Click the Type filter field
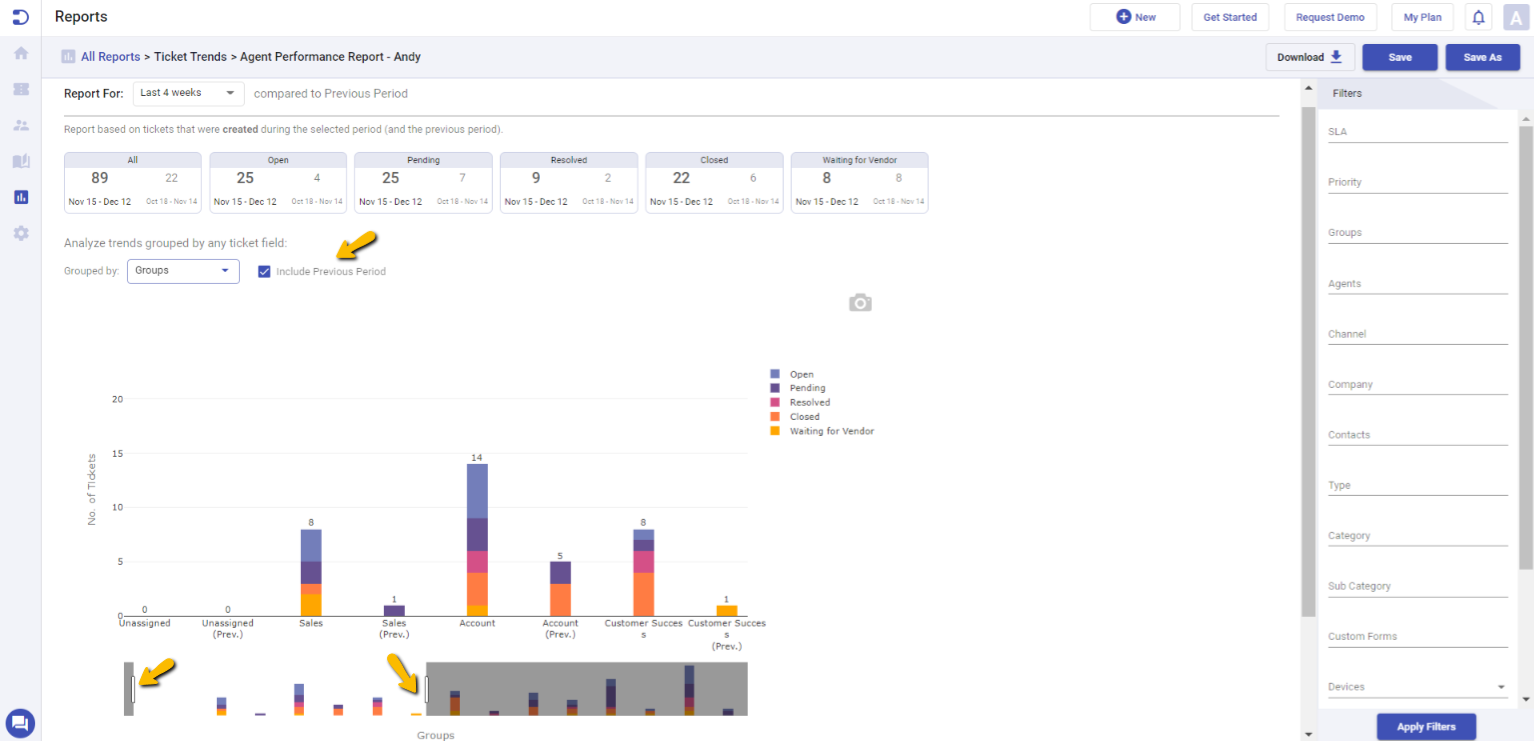 click(1417, 485)
